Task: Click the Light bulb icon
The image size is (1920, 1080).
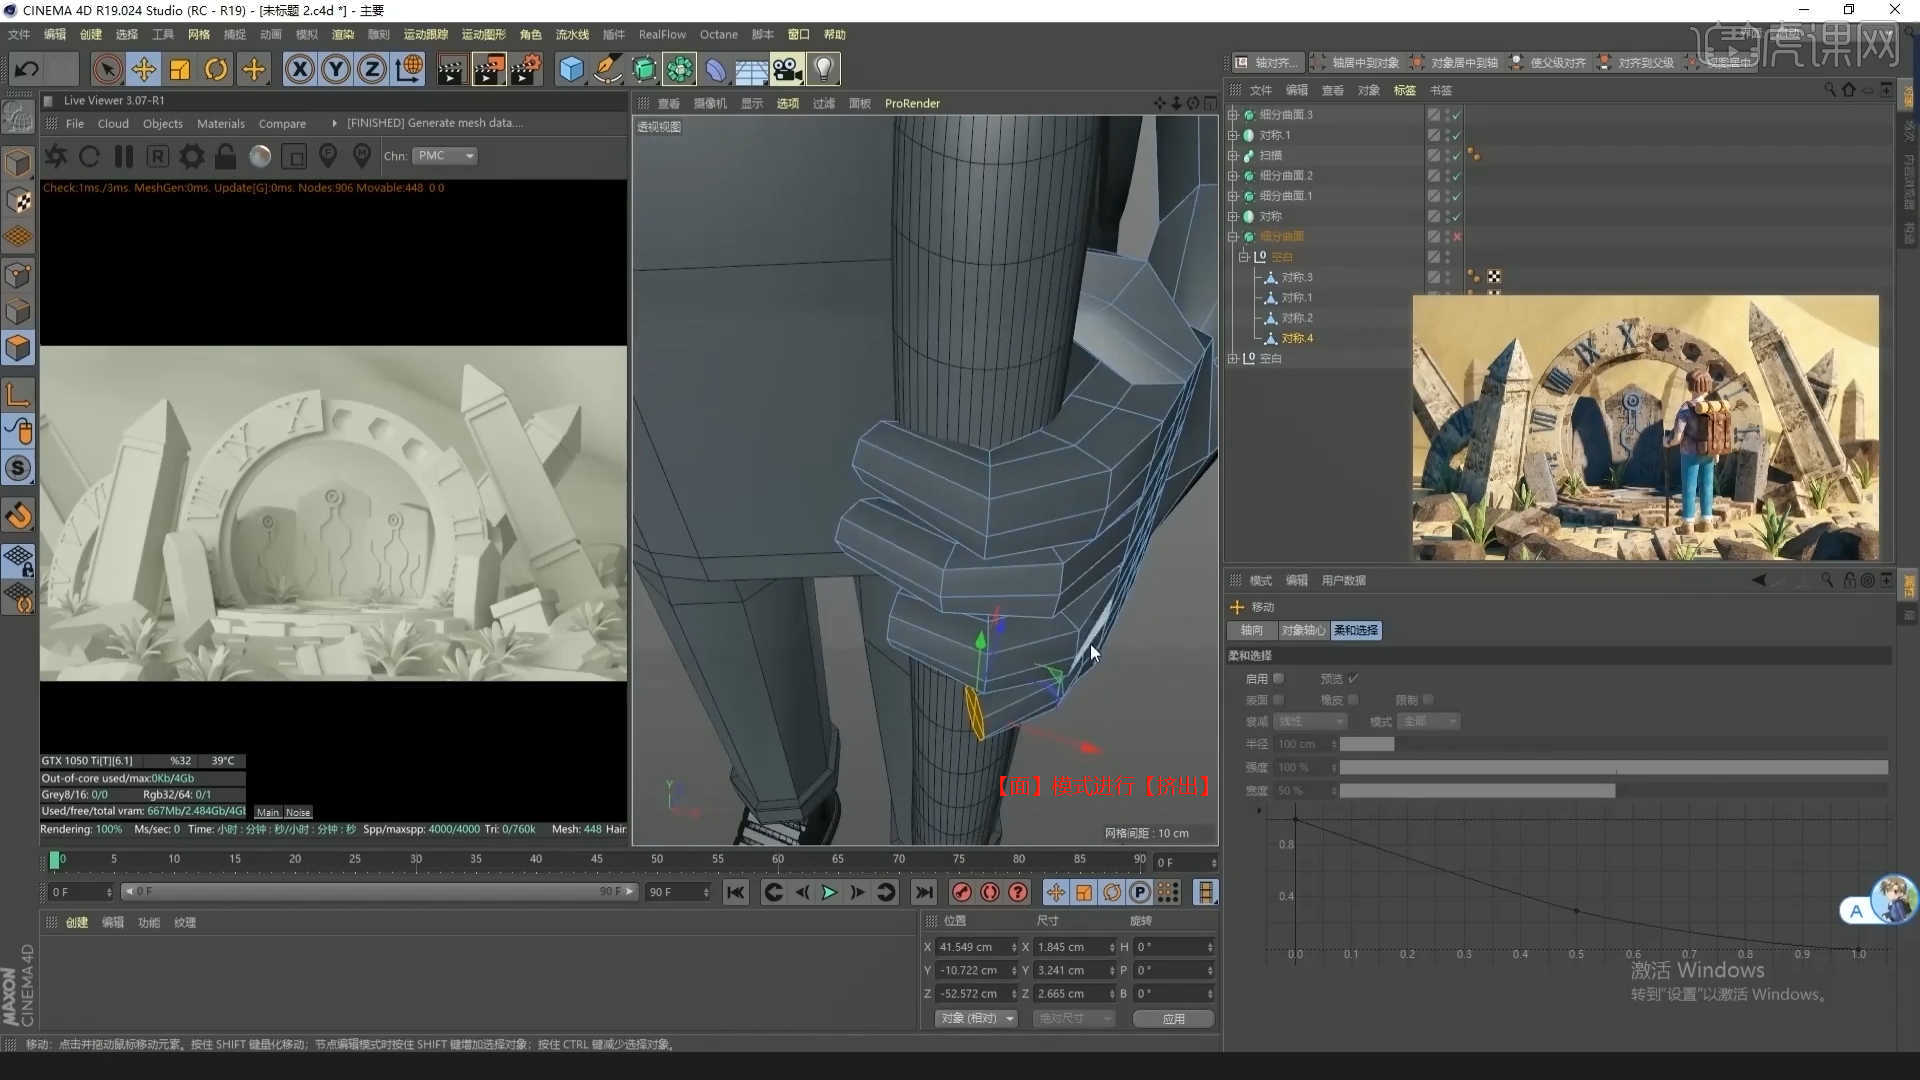Action: pyautogui.click(x=823, y=69)
